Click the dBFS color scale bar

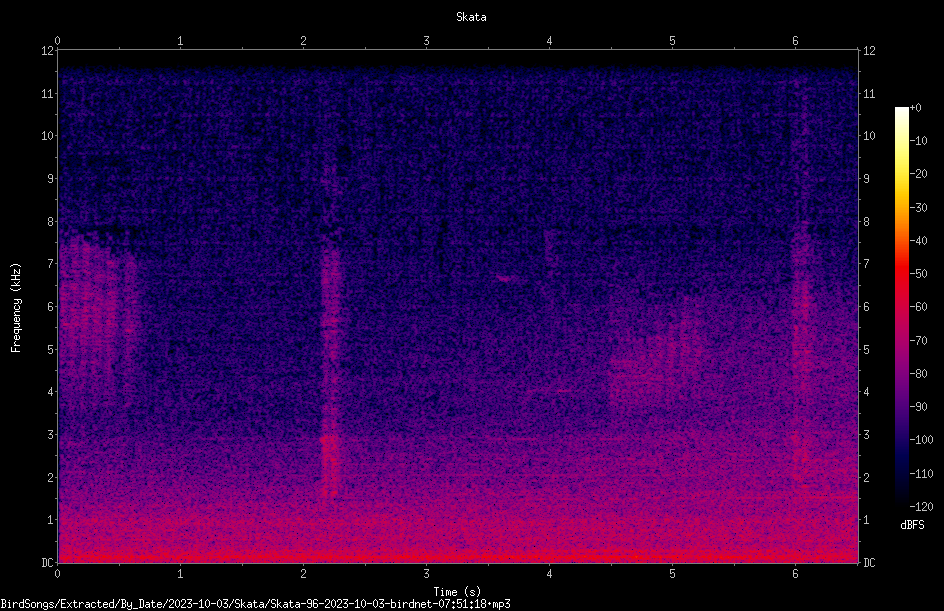point(901,306)
